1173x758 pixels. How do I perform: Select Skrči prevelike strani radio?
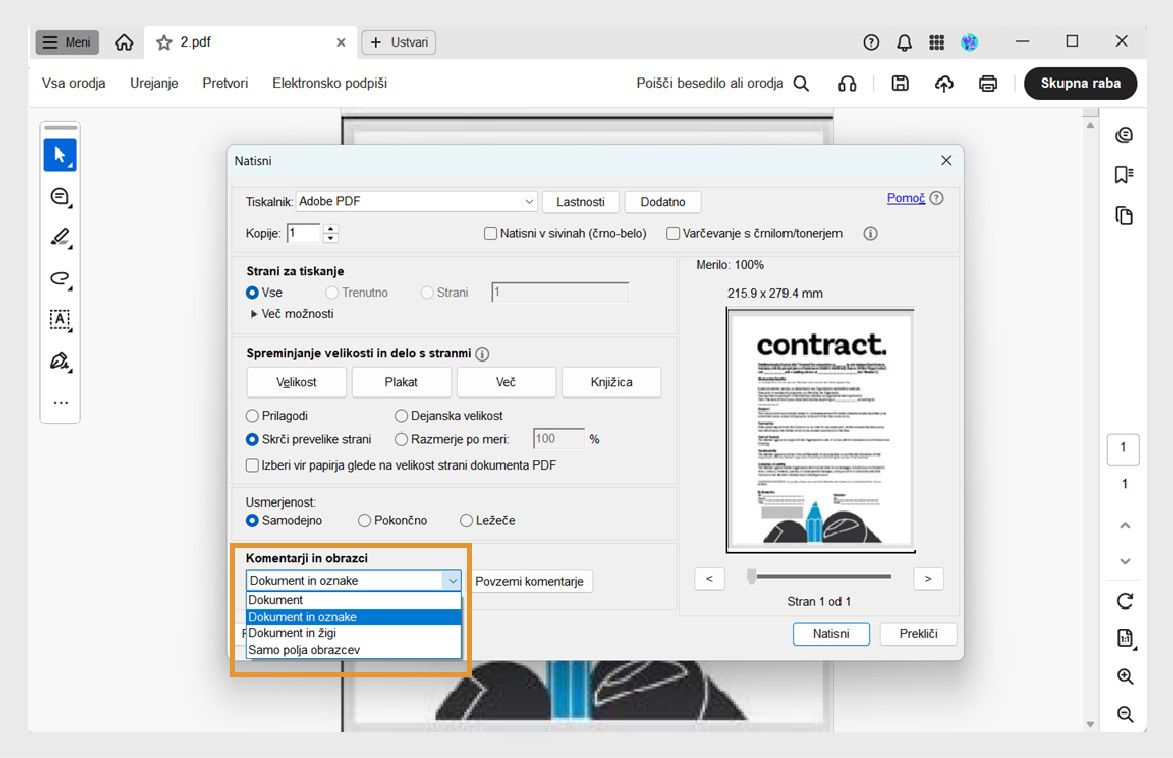coord(252,439)
